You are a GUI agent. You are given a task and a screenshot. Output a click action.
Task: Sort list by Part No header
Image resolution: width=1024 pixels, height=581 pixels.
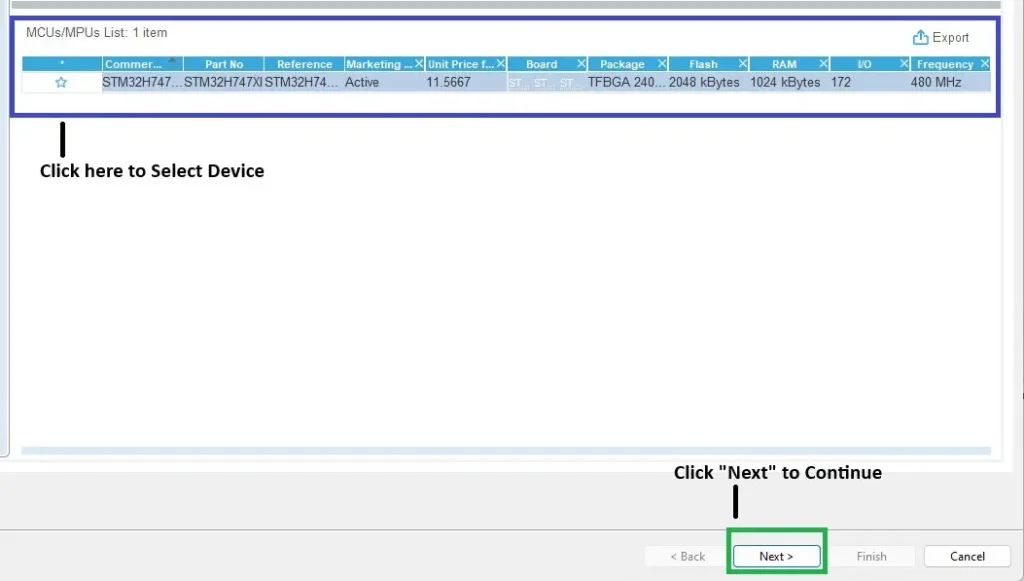pyautogui.click(x=224, y=64)
